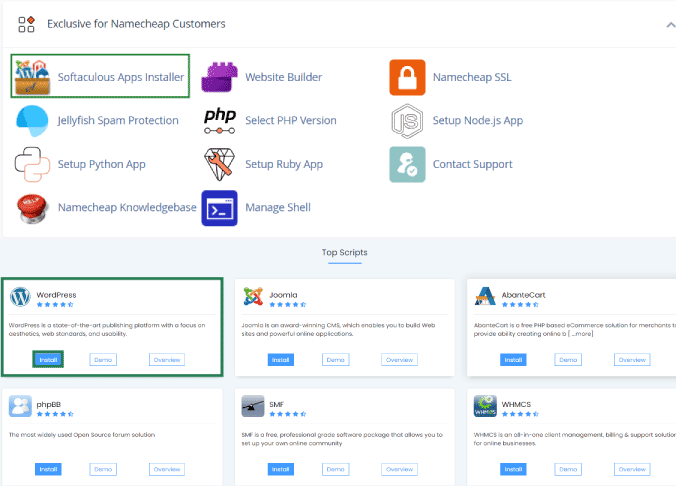Select the Top Scripts tab
This screenshot has height=486, width=676.
pos(344,253)
